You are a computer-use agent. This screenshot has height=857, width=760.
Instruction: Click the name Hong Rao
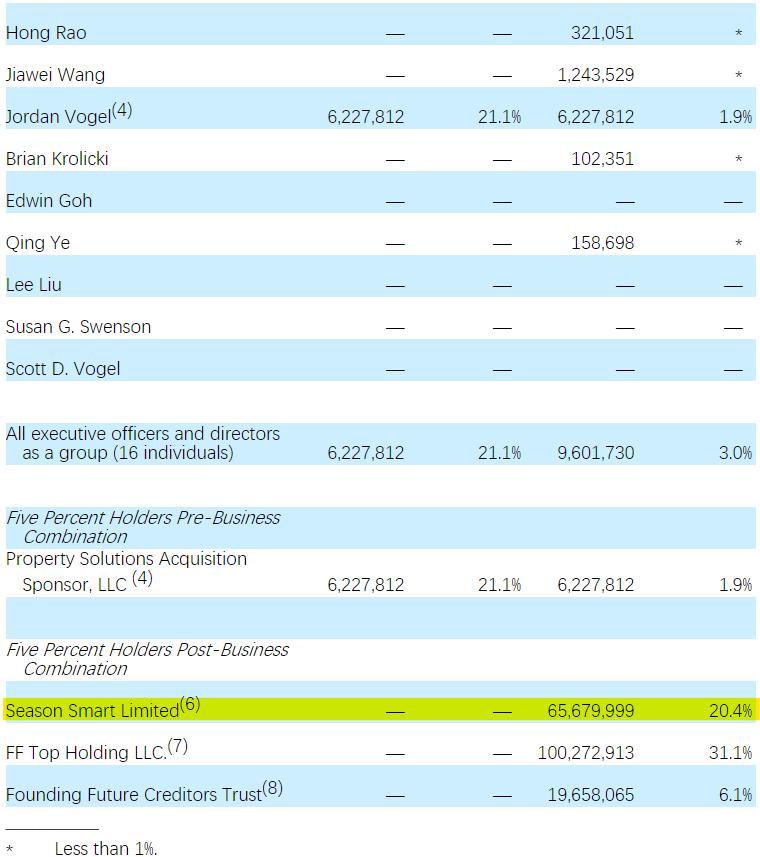46,33
